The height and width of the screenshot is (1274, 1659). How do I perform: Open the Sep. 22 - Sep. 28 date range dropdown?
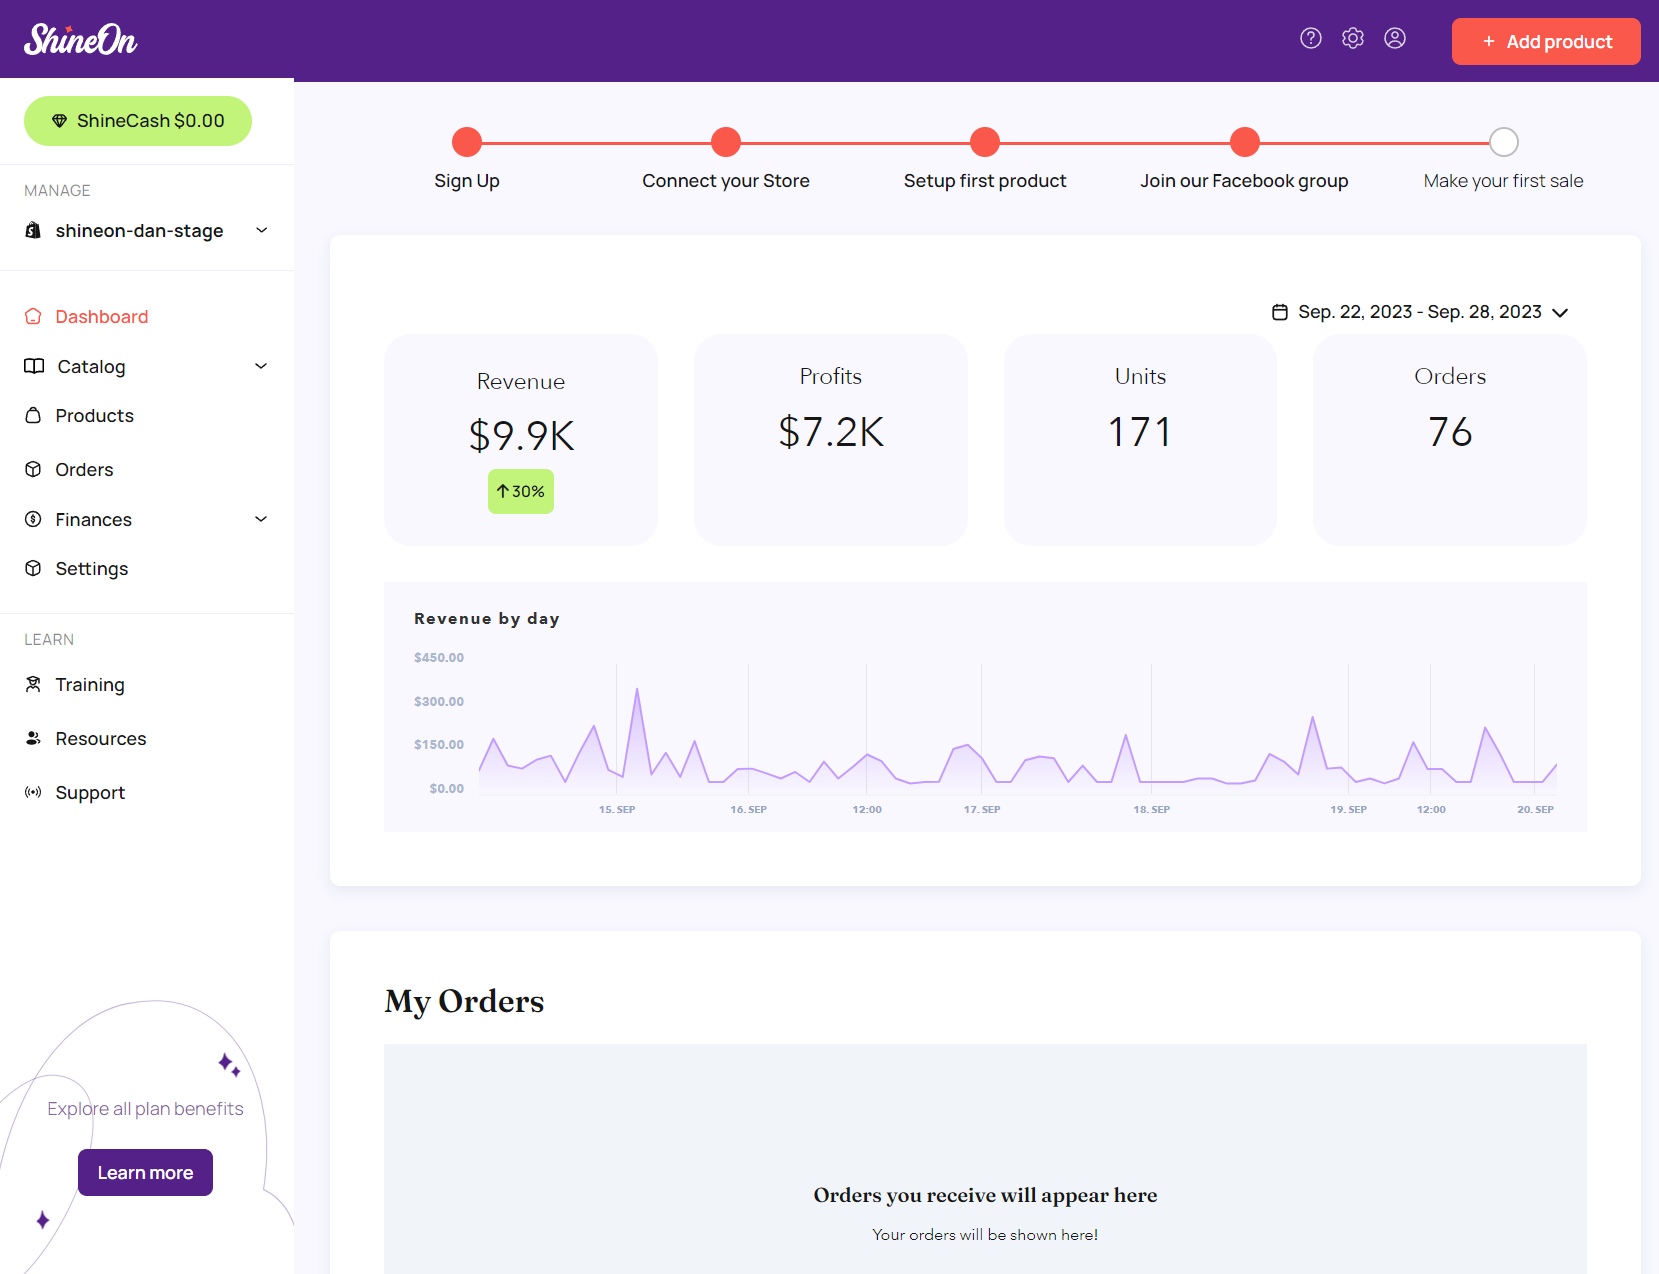(x=1420, y=312)
